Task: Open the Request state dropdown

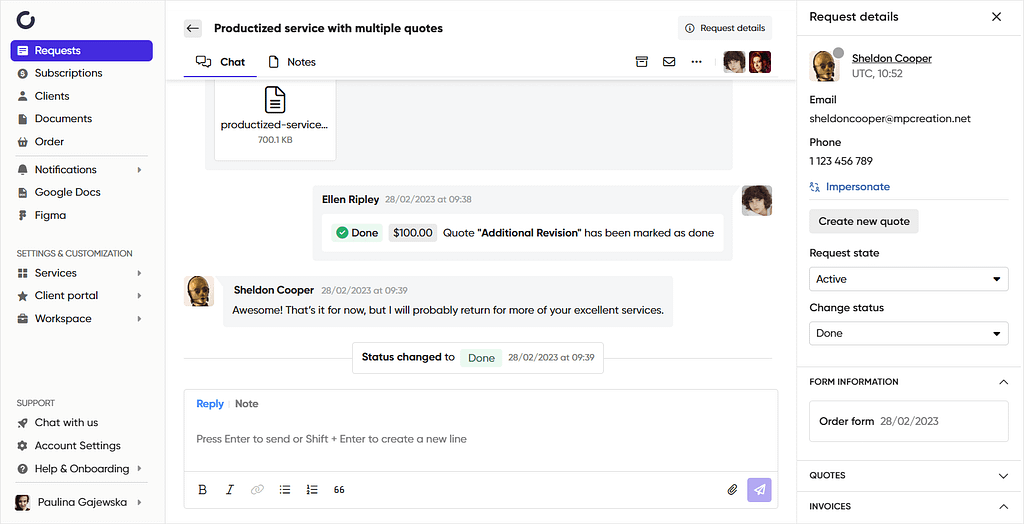Action: pyautogui.click(x=908, y=279)
